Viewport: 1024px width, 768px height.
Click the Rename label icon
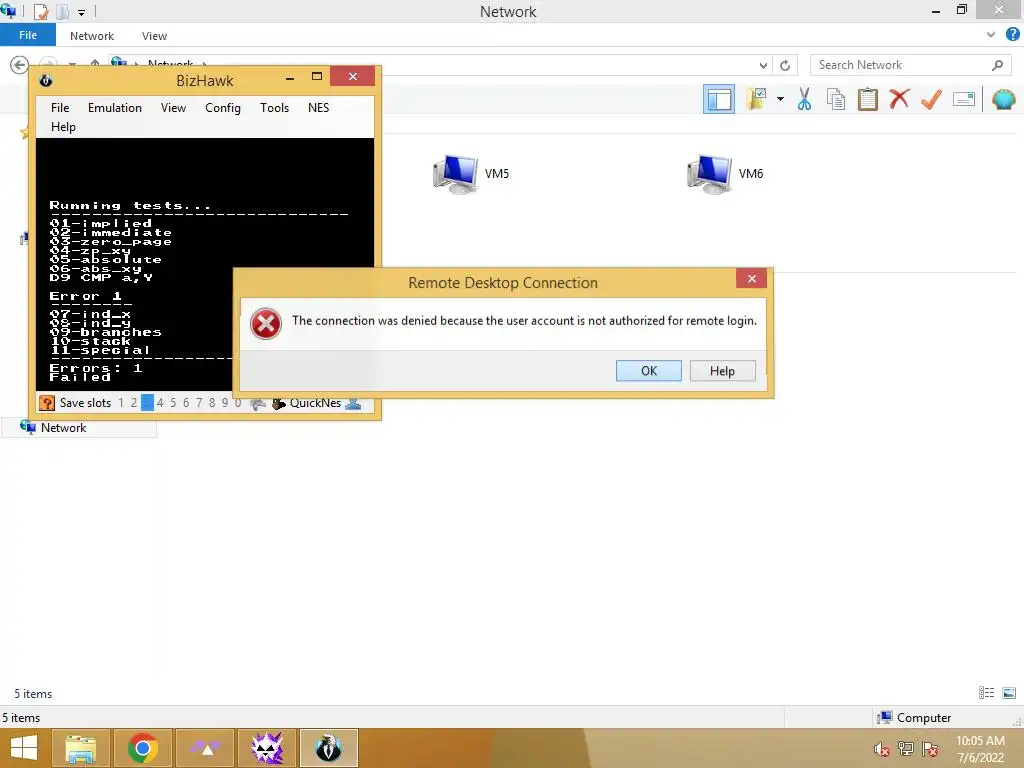tap(964, 99)
